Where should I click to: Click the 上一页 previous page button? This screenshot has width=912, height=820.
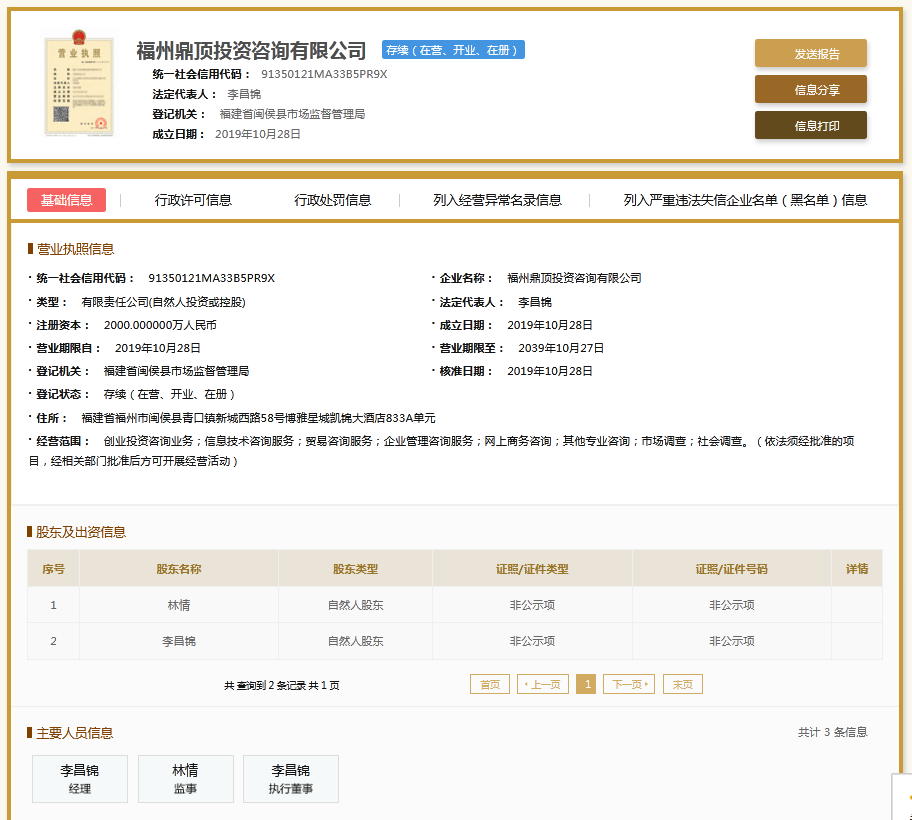[x=543, y=685]
